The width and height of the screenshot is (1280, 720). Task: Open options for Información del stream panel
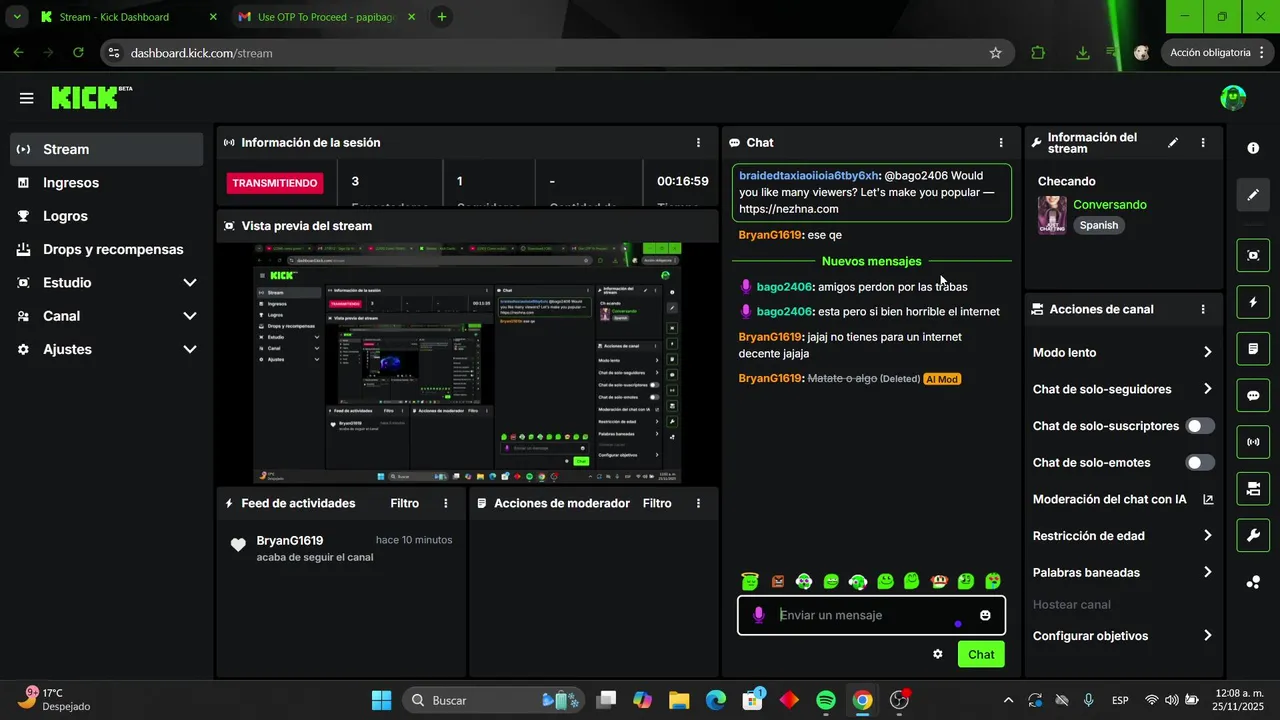1203,143
